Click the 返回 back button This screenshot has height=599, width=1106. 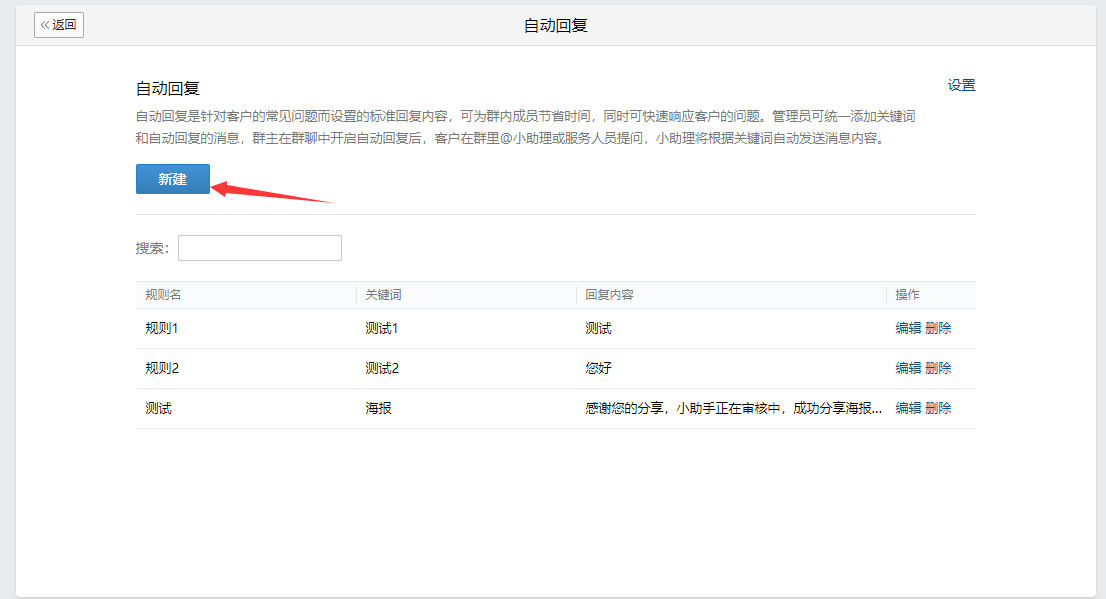pyautogui.click(x=59, y=25)
